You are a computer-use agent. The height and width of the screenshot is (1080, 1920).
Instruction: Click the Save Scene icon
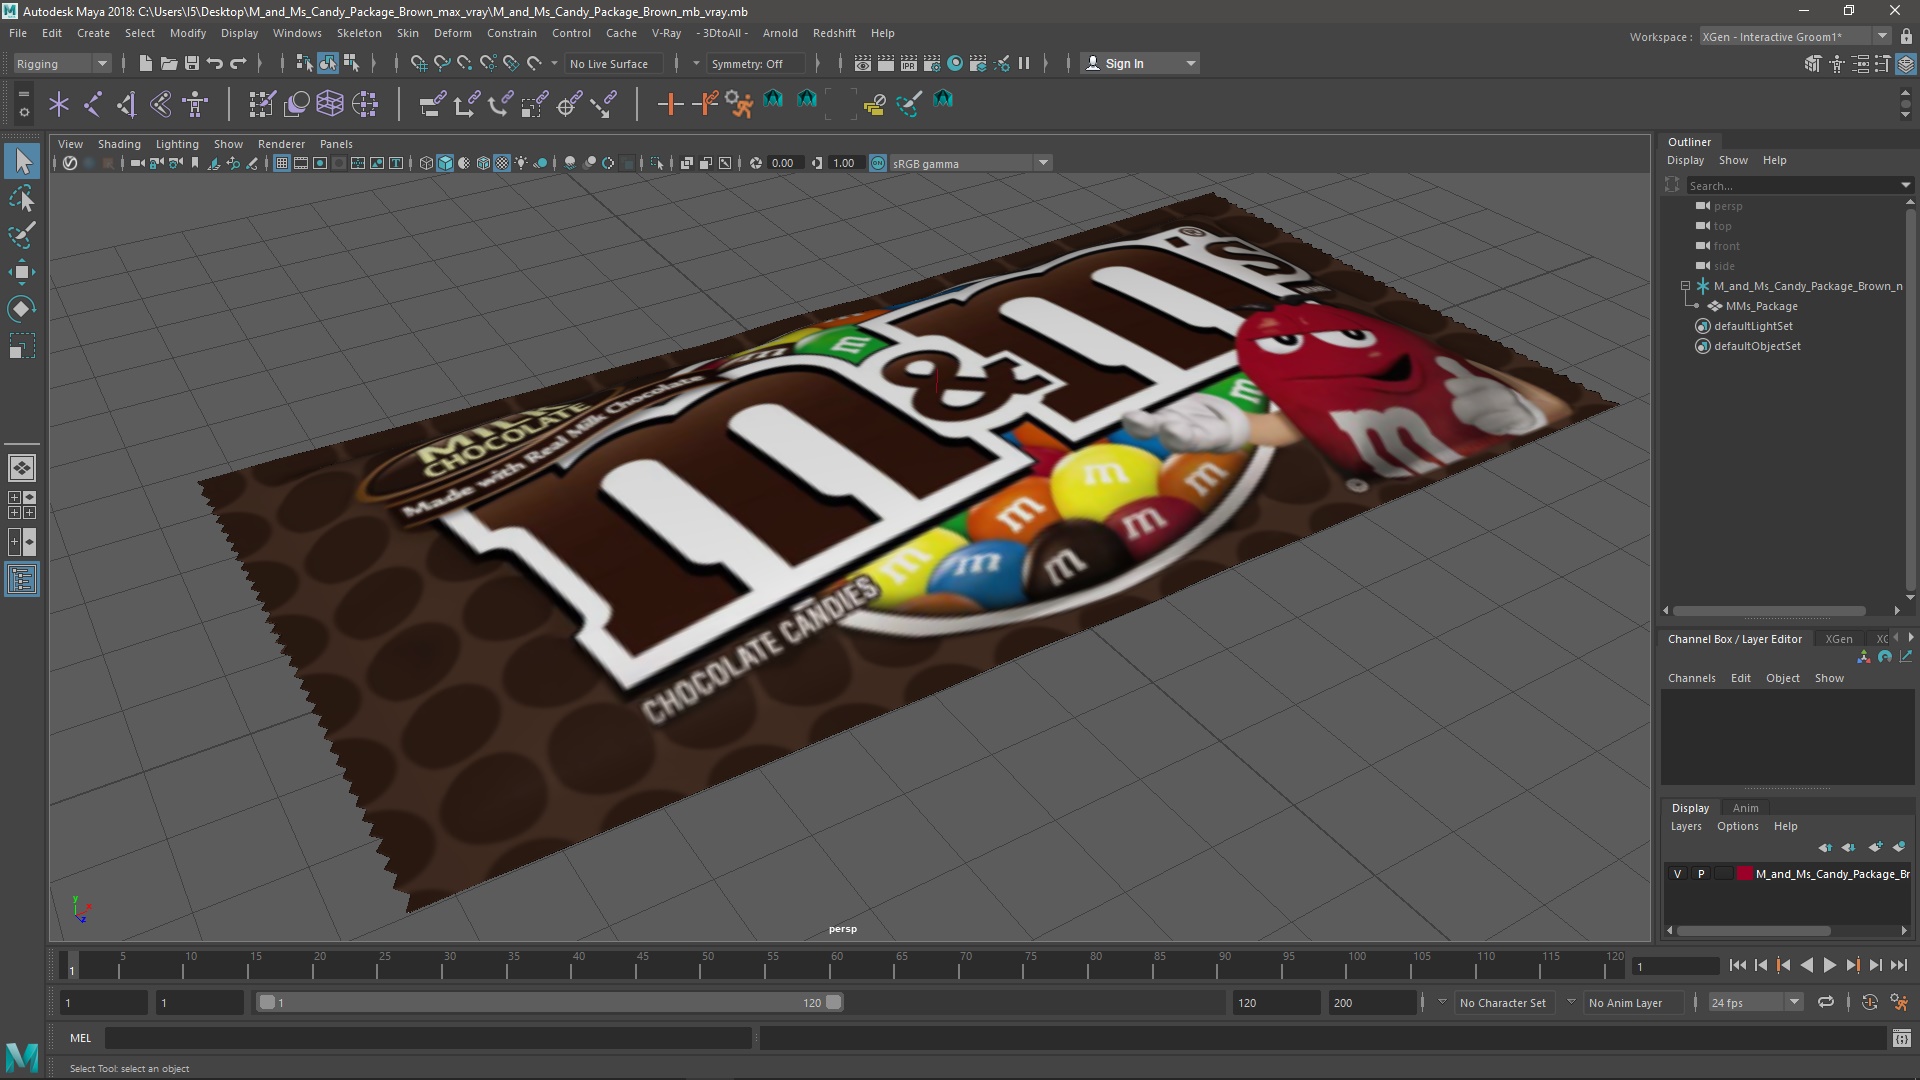(x=191, y=63)
